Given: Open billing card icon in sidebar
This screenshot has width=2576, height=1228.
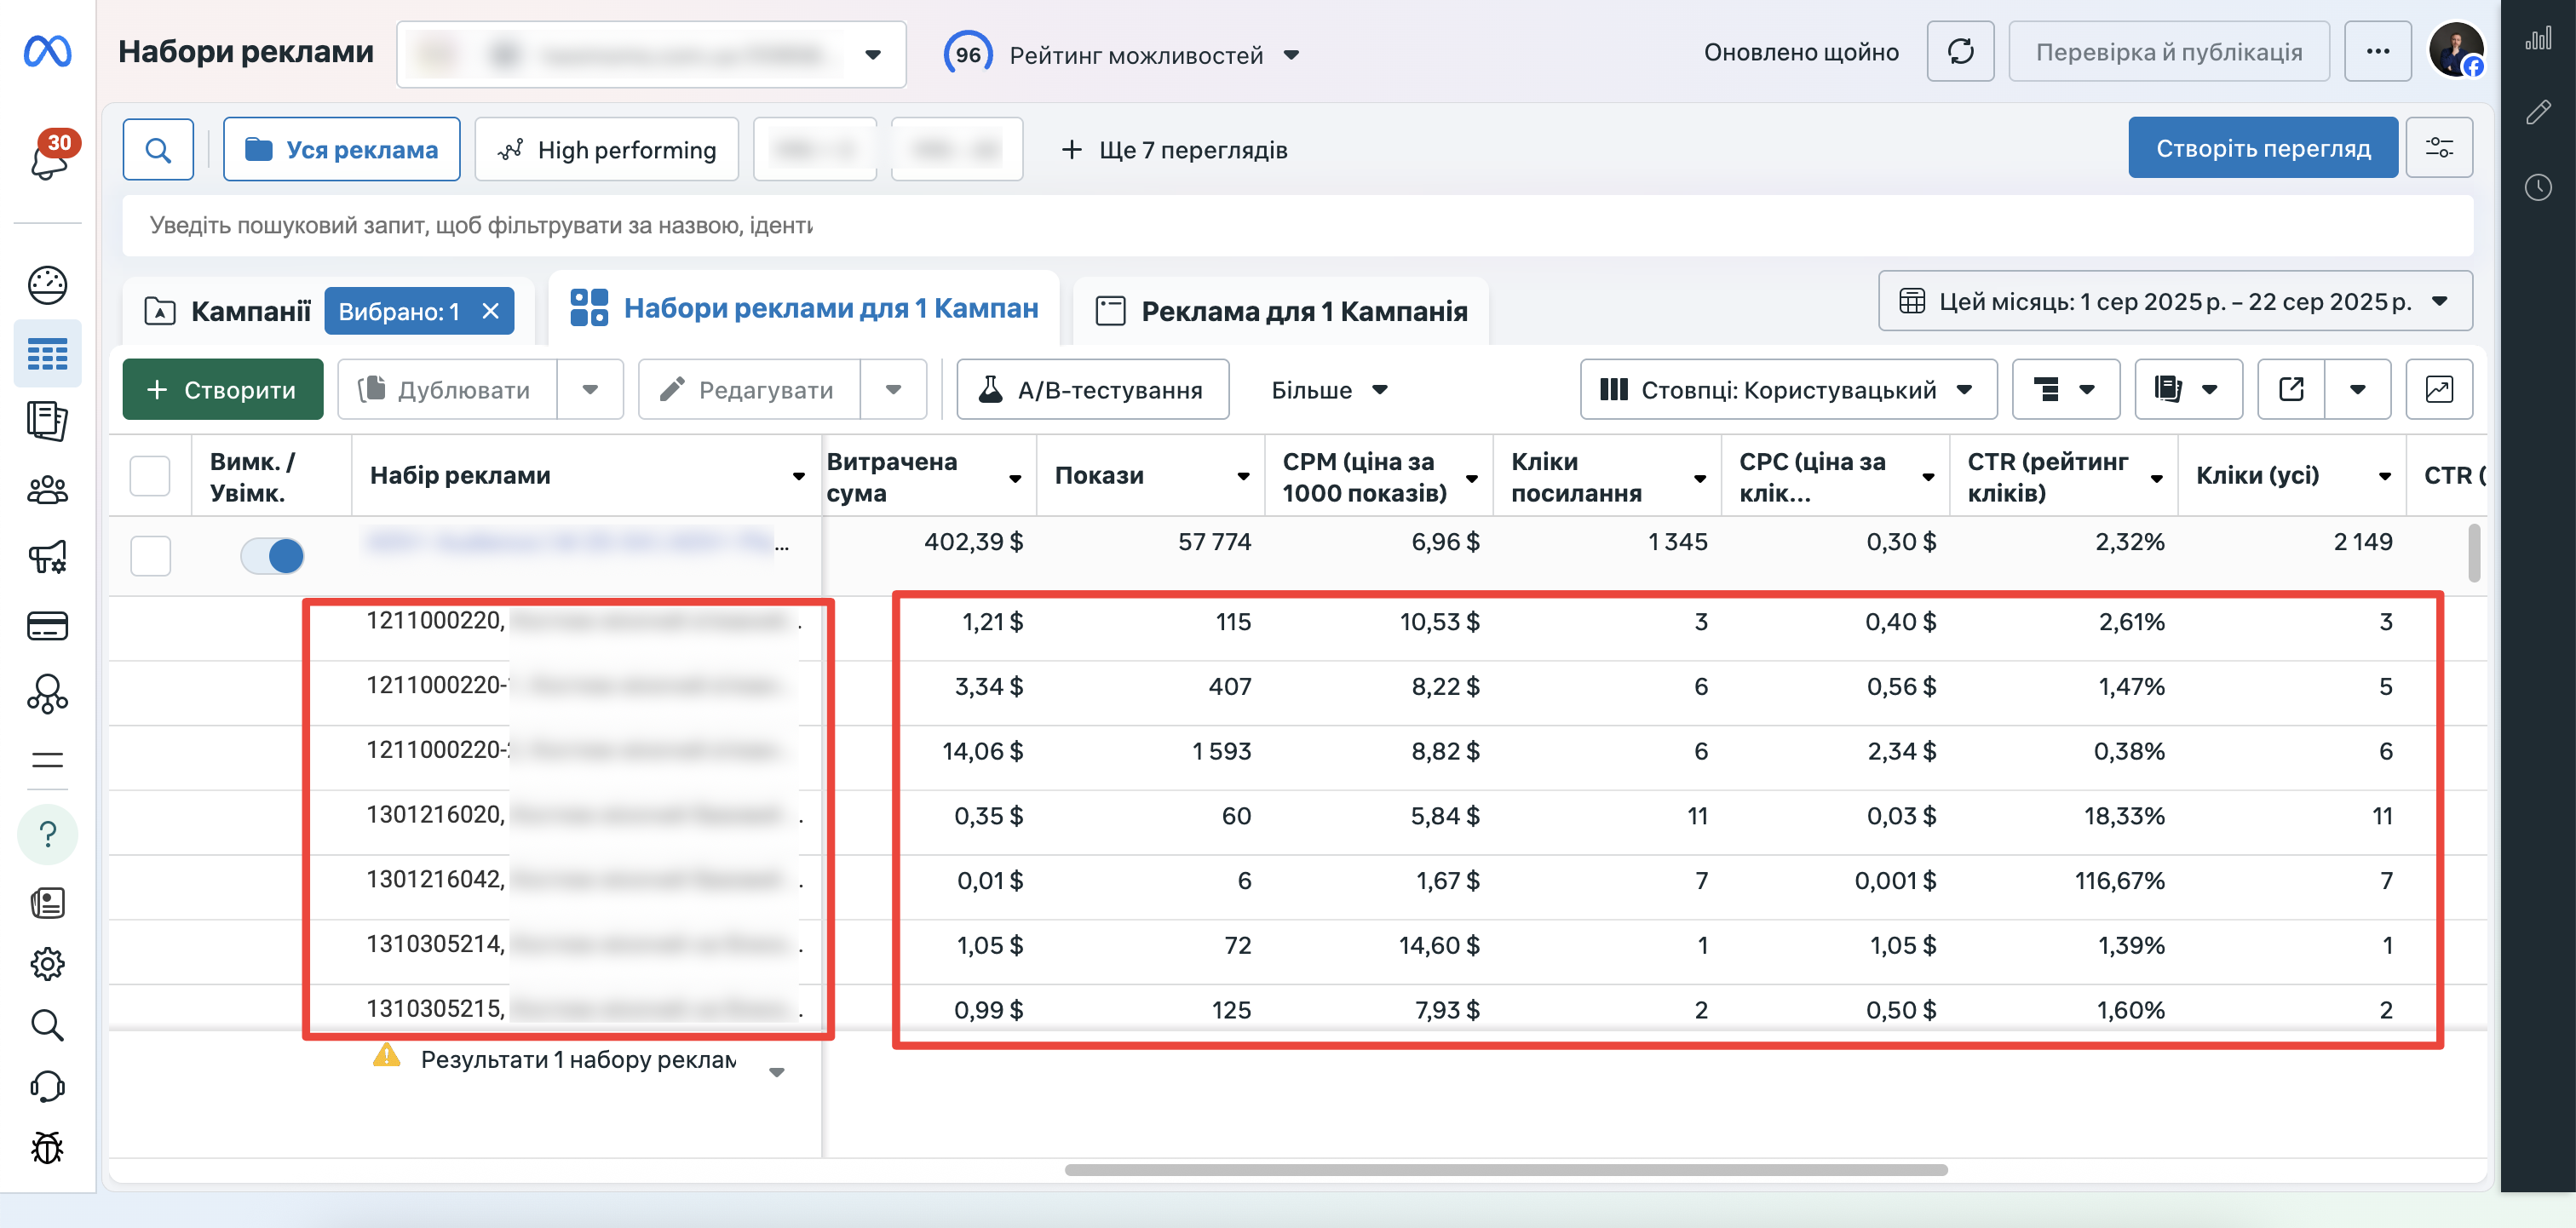Looking at the screenshot, I should pos(47,626).
